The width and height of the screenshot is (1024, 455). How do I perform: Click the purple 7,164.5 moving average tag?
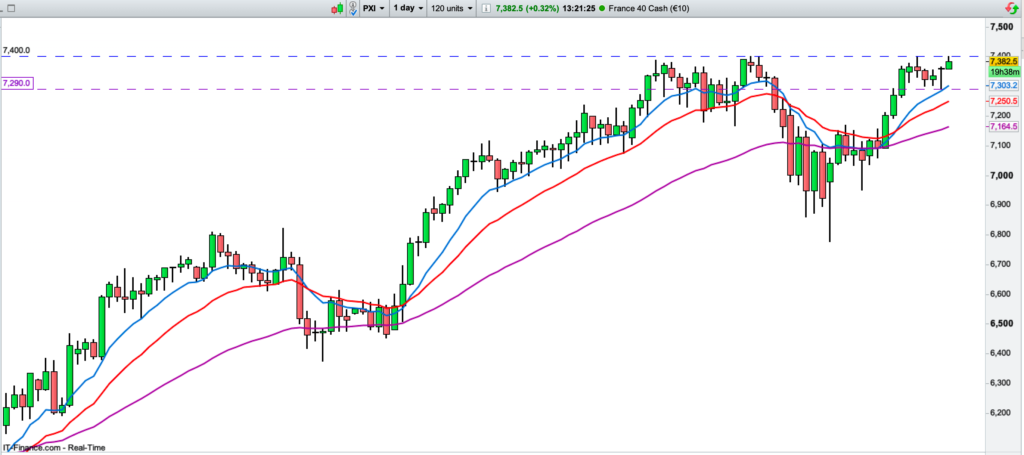[x=1002, y=127]
